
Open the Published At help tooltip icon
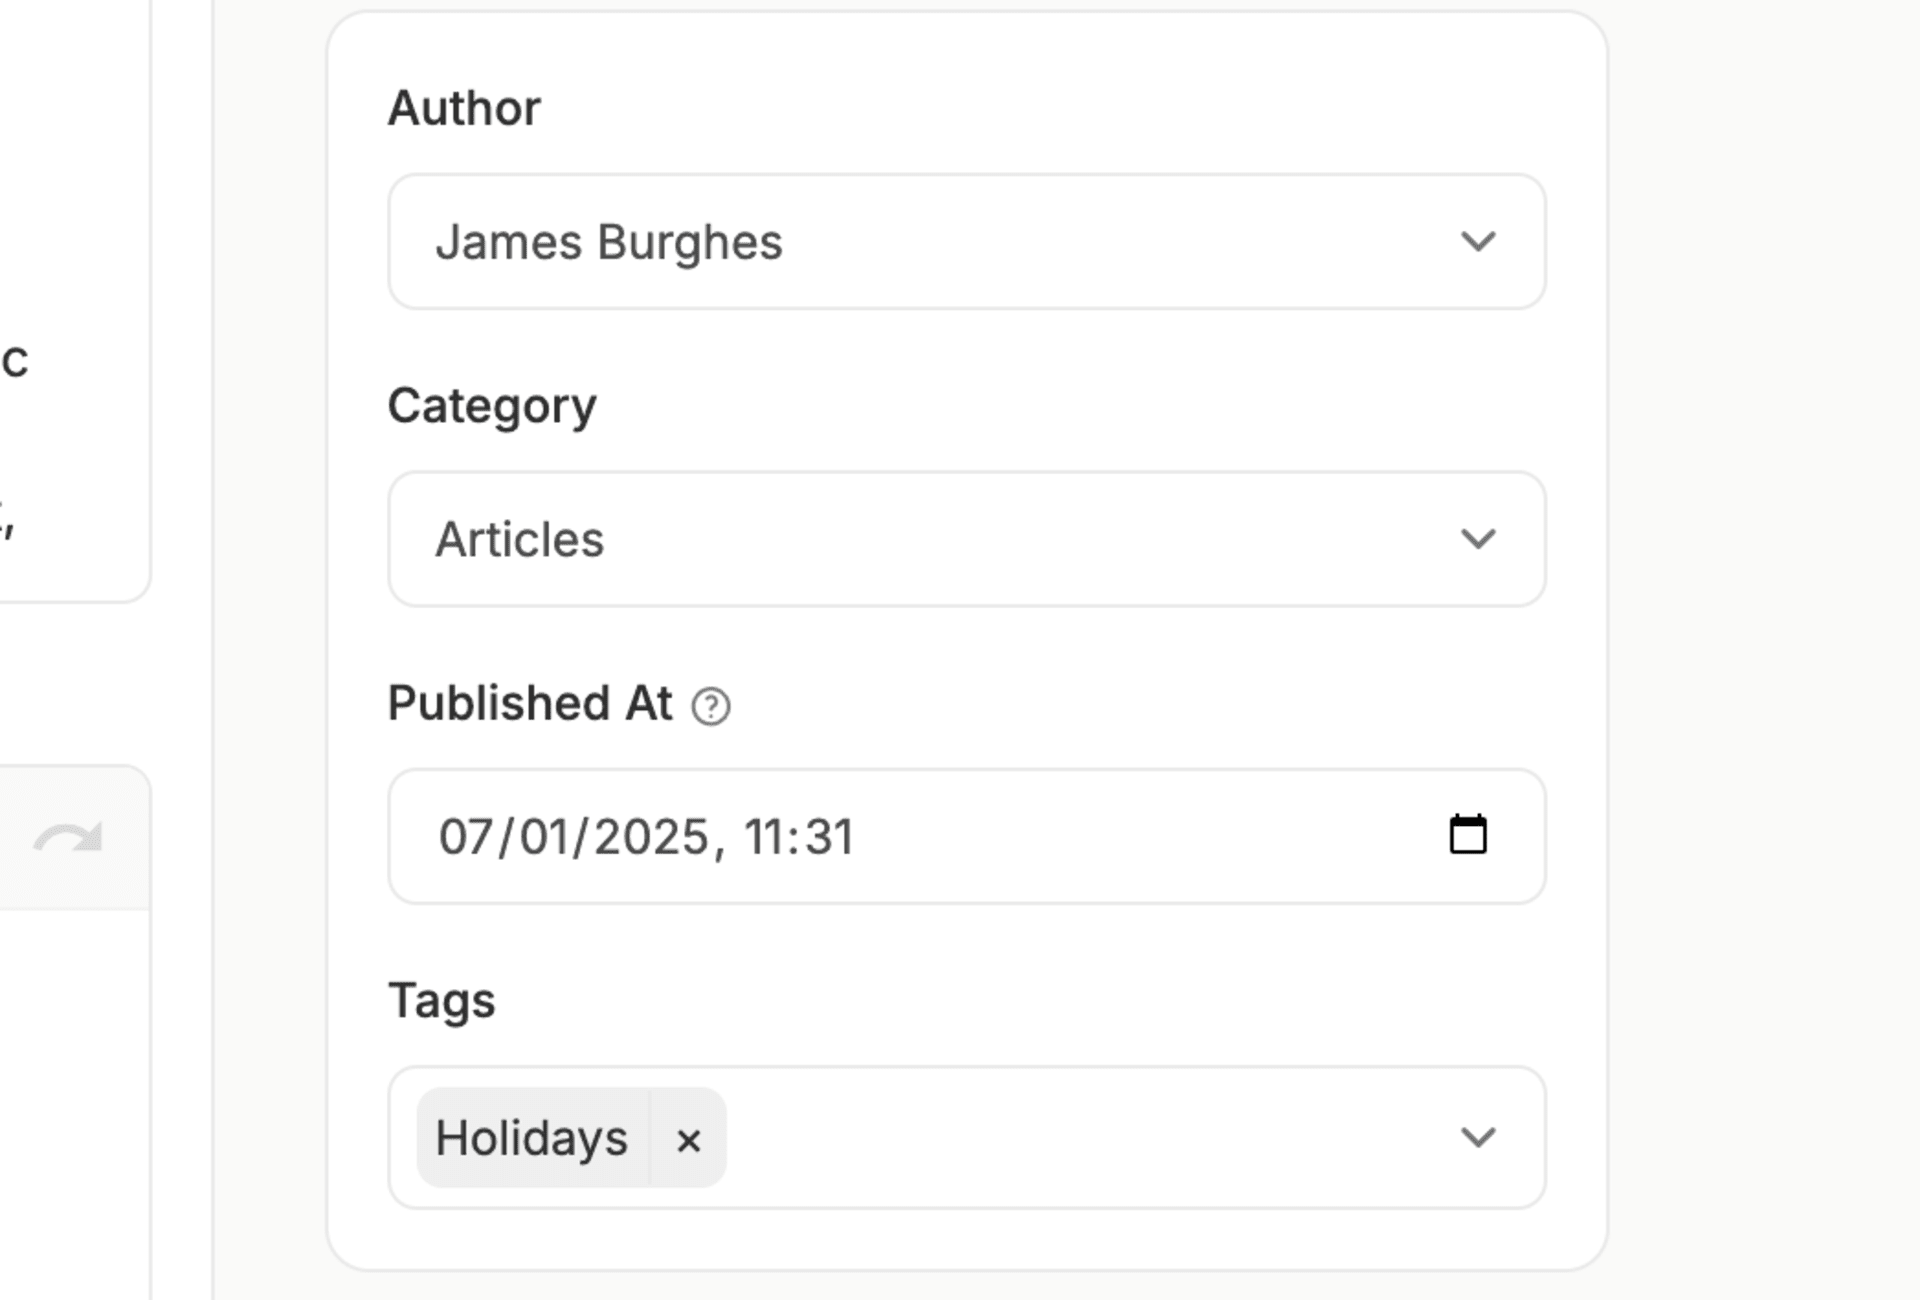(x=711, y=706)
